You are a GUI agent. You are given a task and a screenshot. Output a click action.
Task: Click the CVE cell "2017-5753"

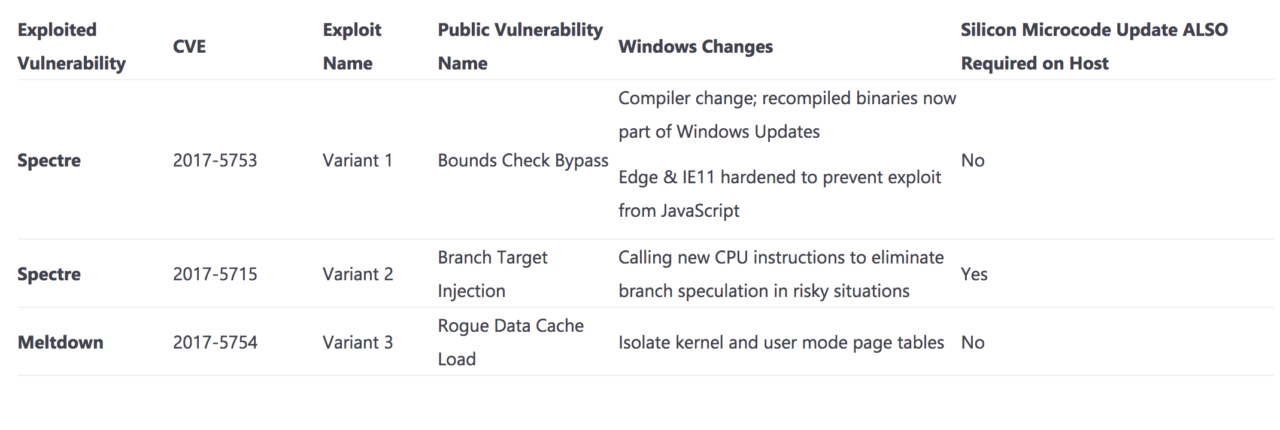(216, 160)
